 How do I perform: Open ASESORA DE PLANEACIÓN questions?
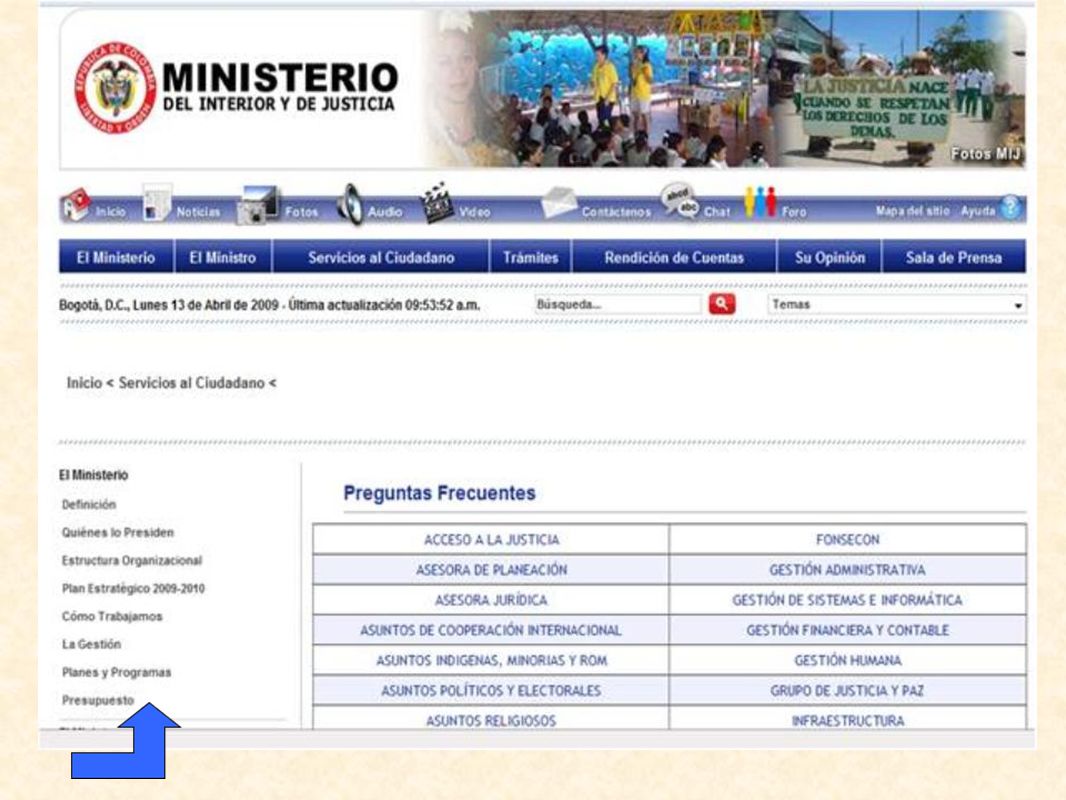[492, 570]
